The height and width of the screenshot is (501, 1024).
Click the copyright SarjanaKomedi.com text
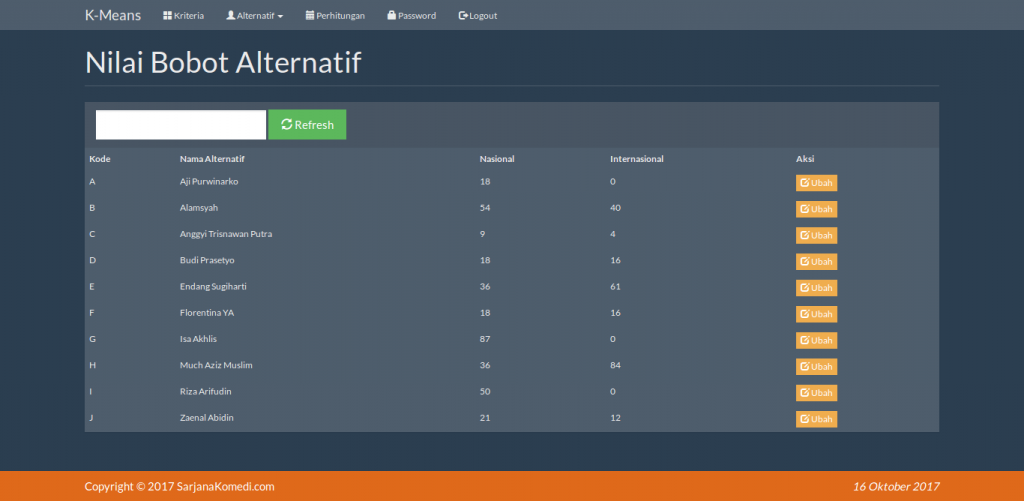[180, 487]
